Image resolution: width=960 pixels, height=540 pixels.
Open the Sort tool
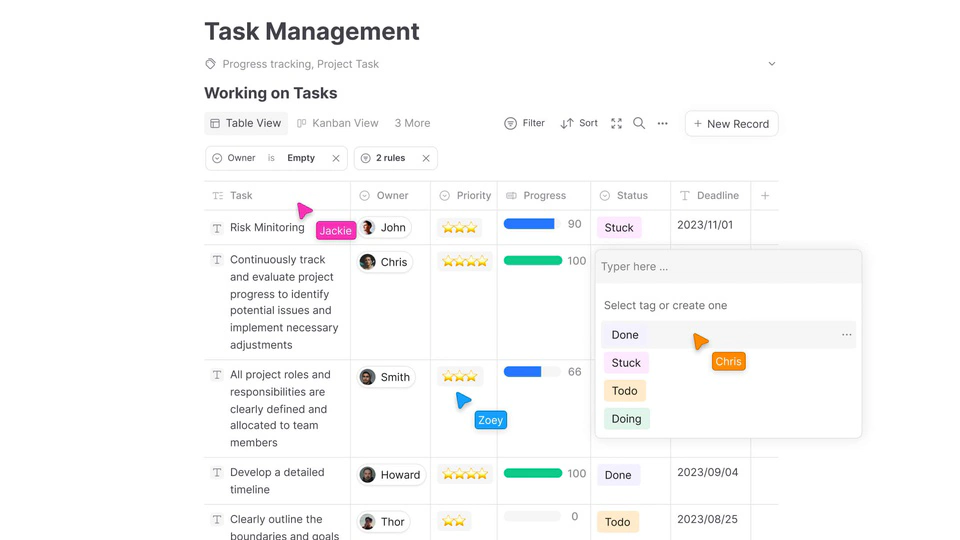coord(579,124)
